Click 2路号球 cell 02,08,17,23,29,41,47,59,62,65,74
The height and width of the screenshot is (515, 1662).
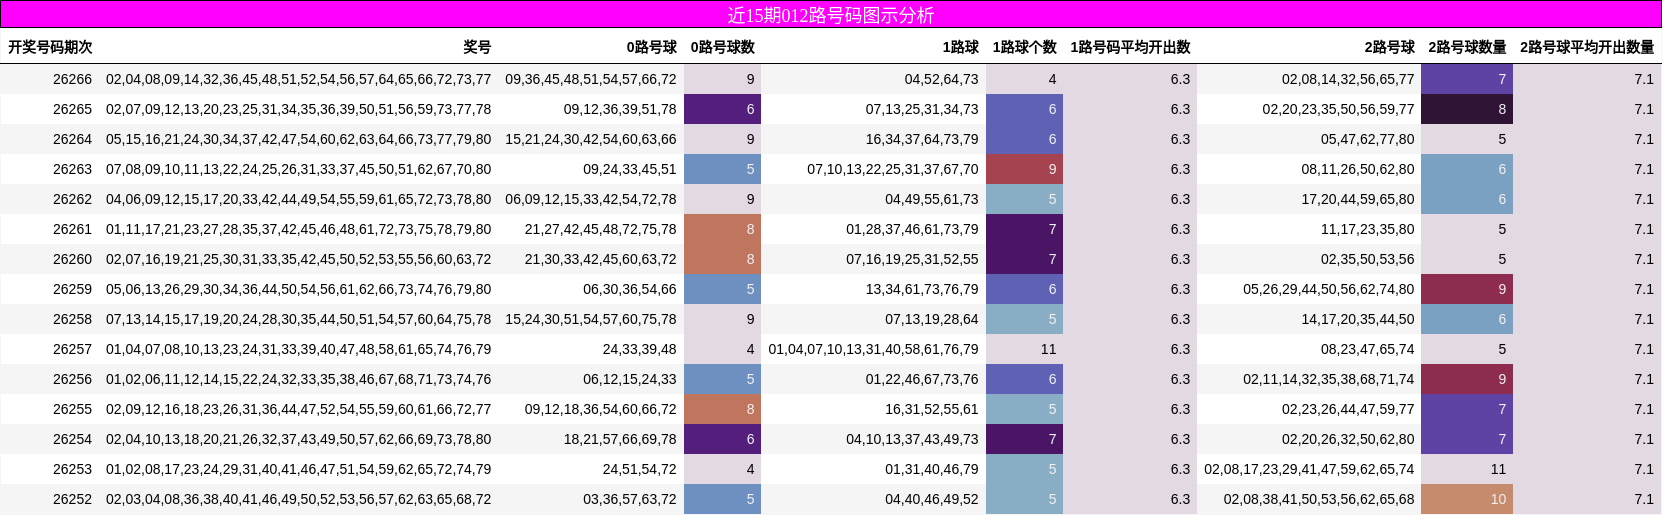pos(1310,469)
